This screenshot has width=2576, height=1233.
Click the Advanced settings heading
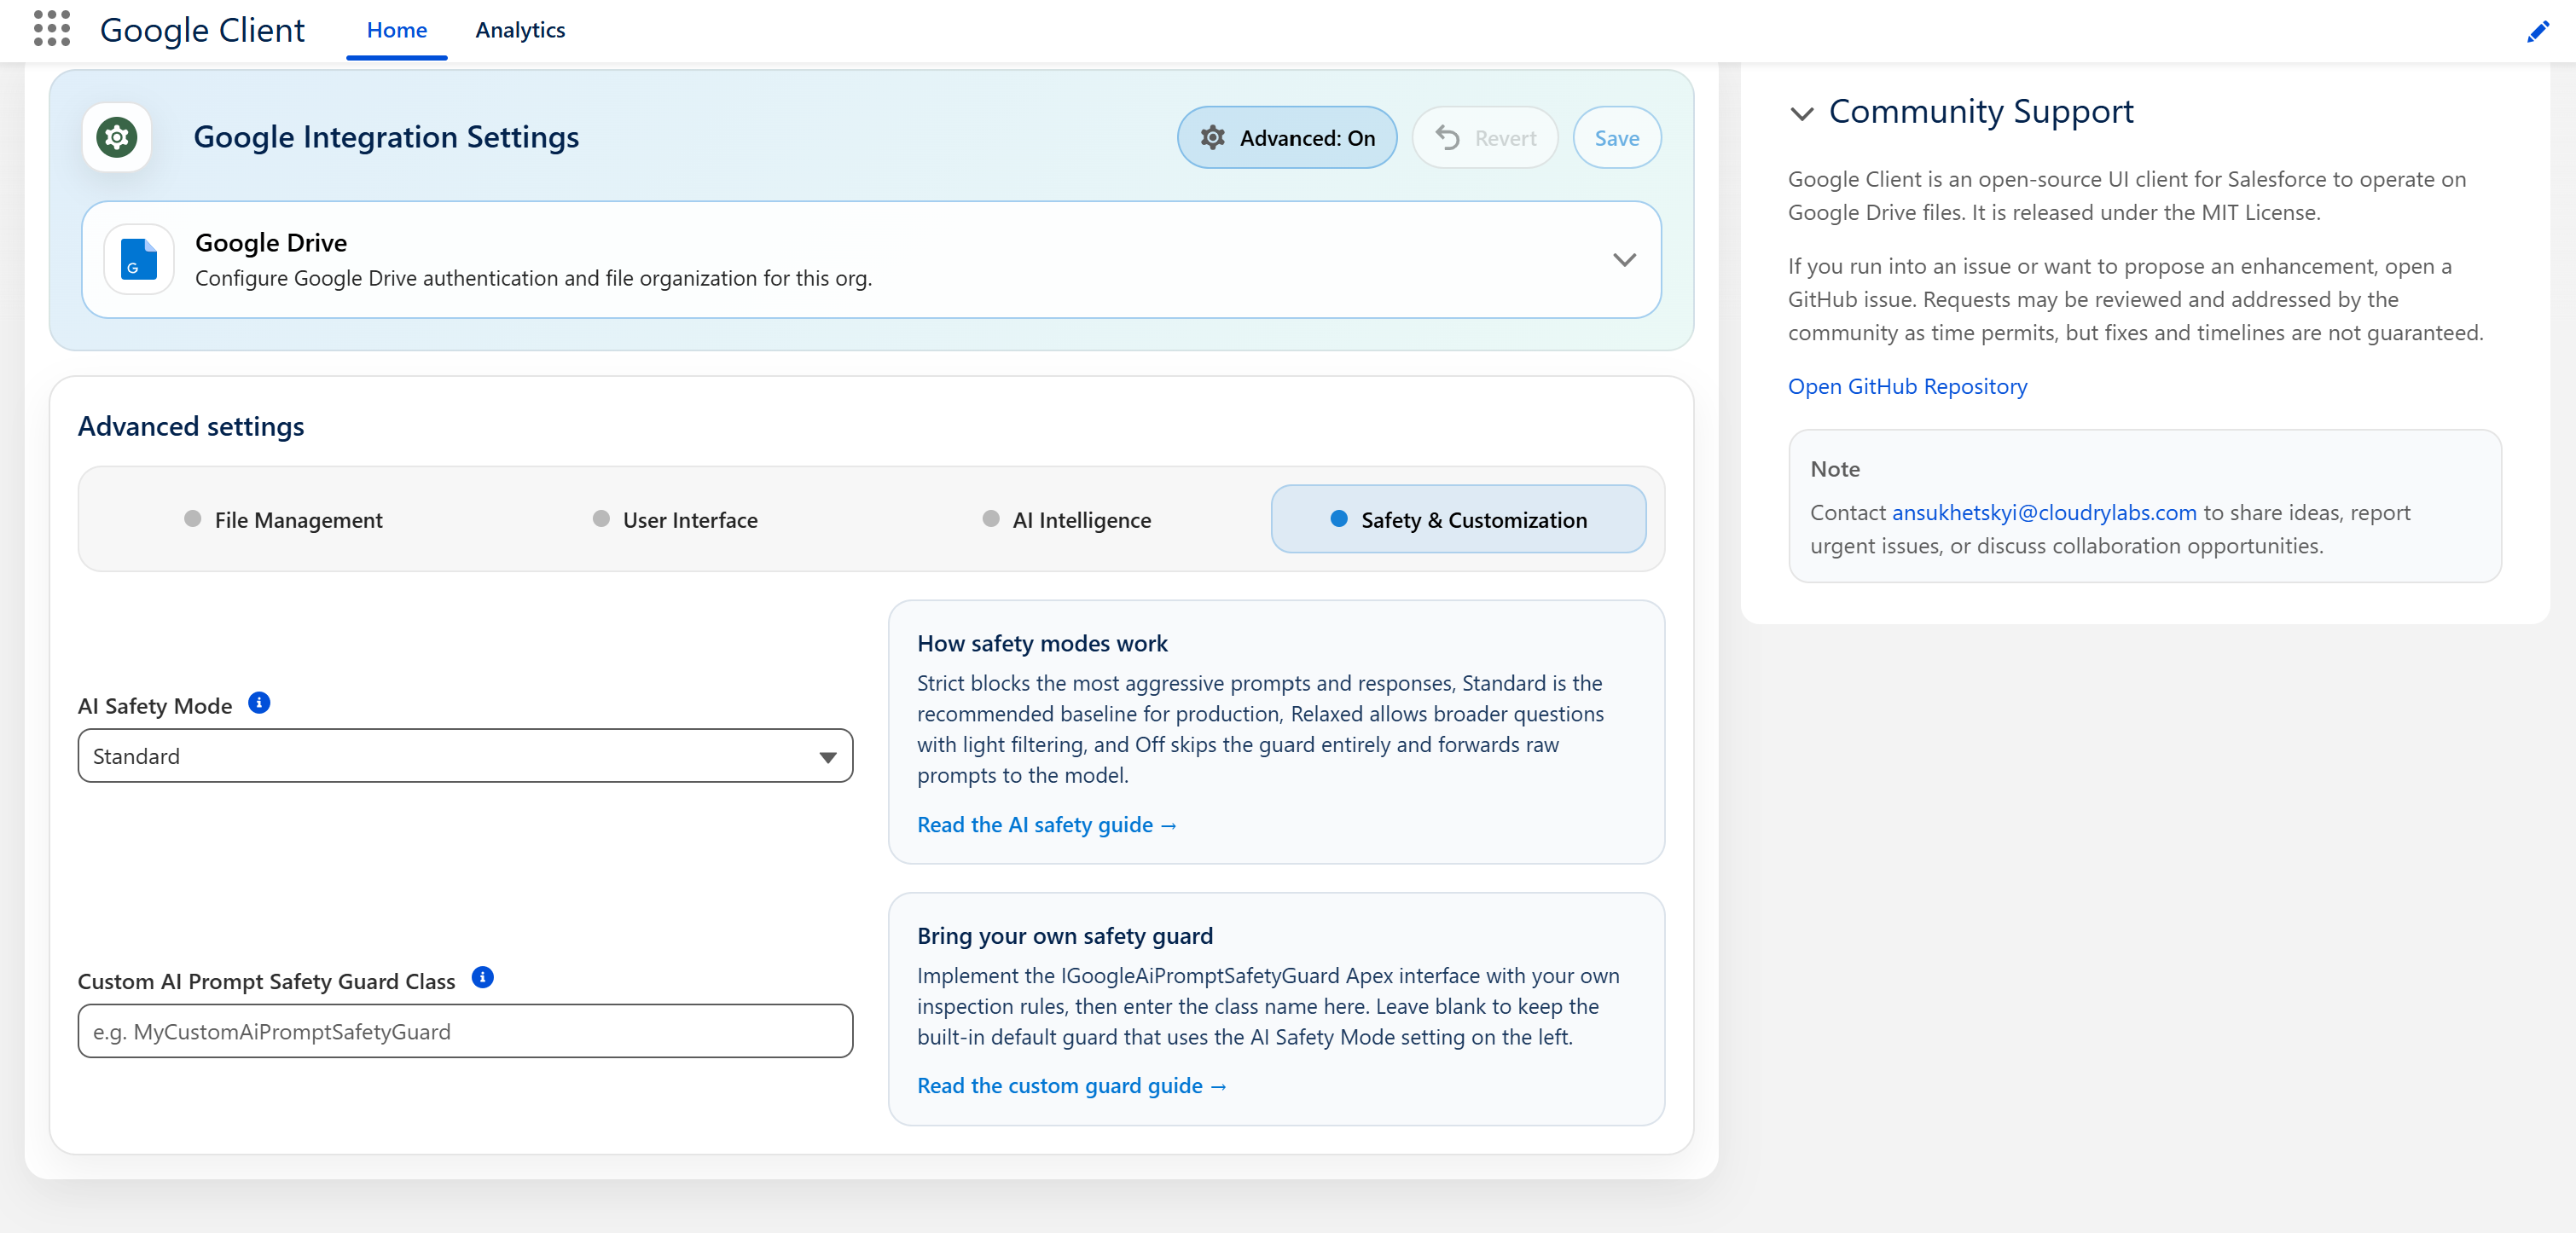pyautogui.click(x=191, y=427)
